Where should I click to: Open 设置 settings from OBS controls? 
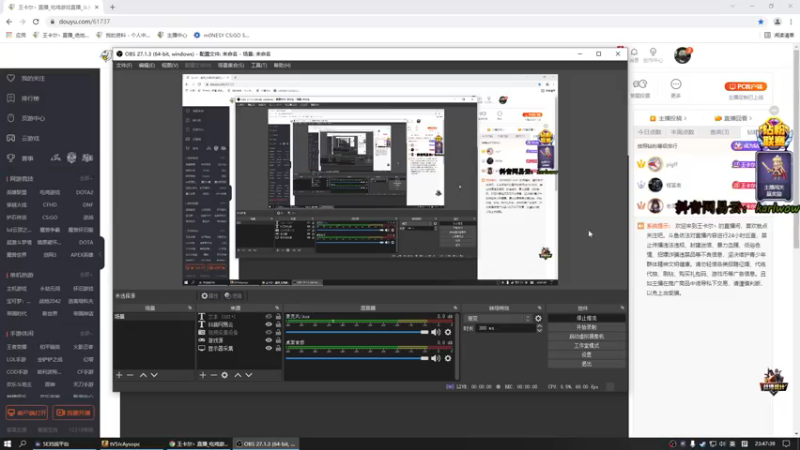586,355
